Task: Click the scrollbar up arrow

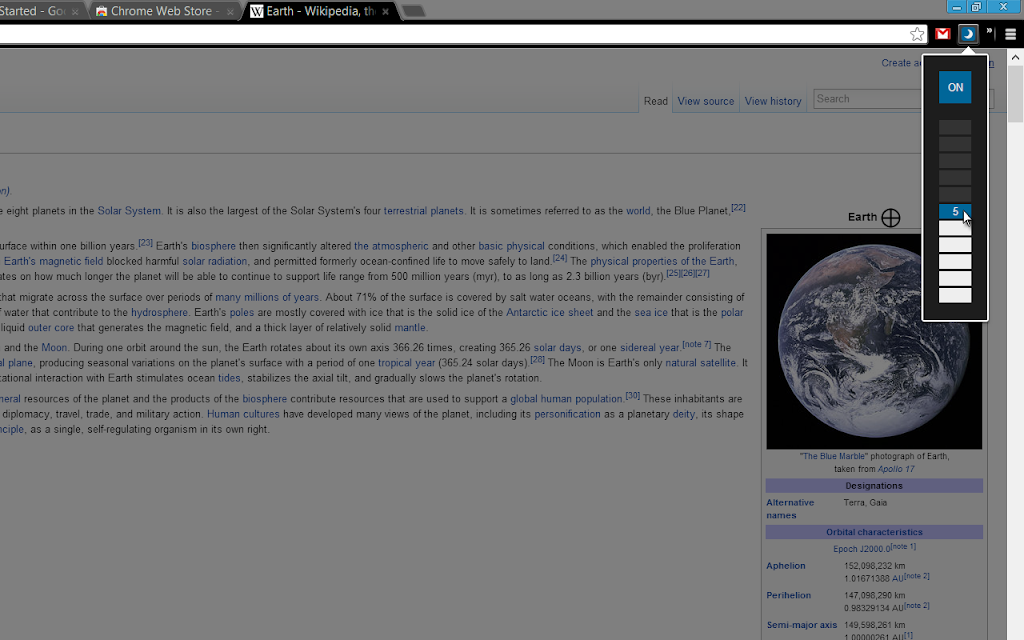Action: [1016, 57]
